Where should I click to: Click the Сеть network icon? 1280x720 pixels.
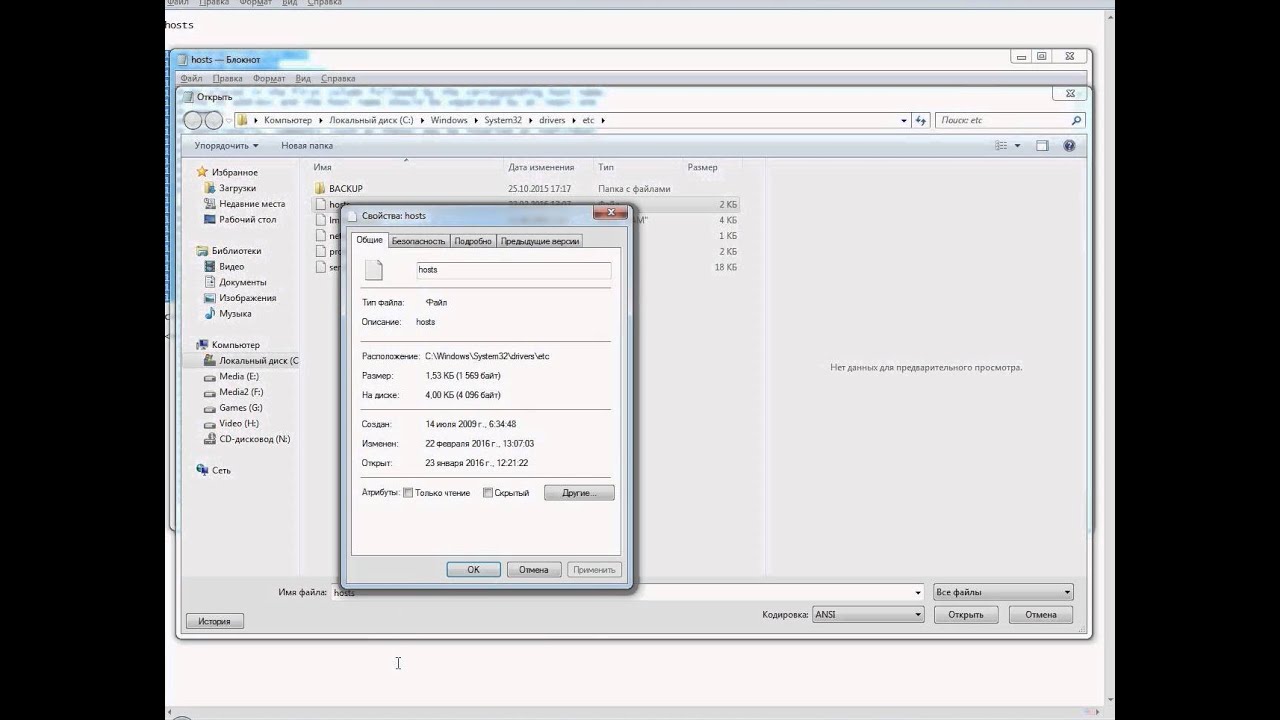(203, 470)
